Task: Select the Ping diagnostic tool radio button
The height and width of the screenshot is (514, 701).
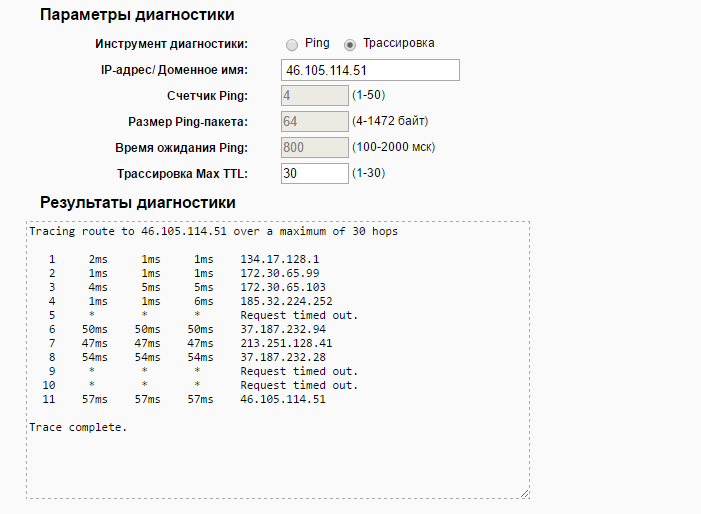Action: pos(292,45)
